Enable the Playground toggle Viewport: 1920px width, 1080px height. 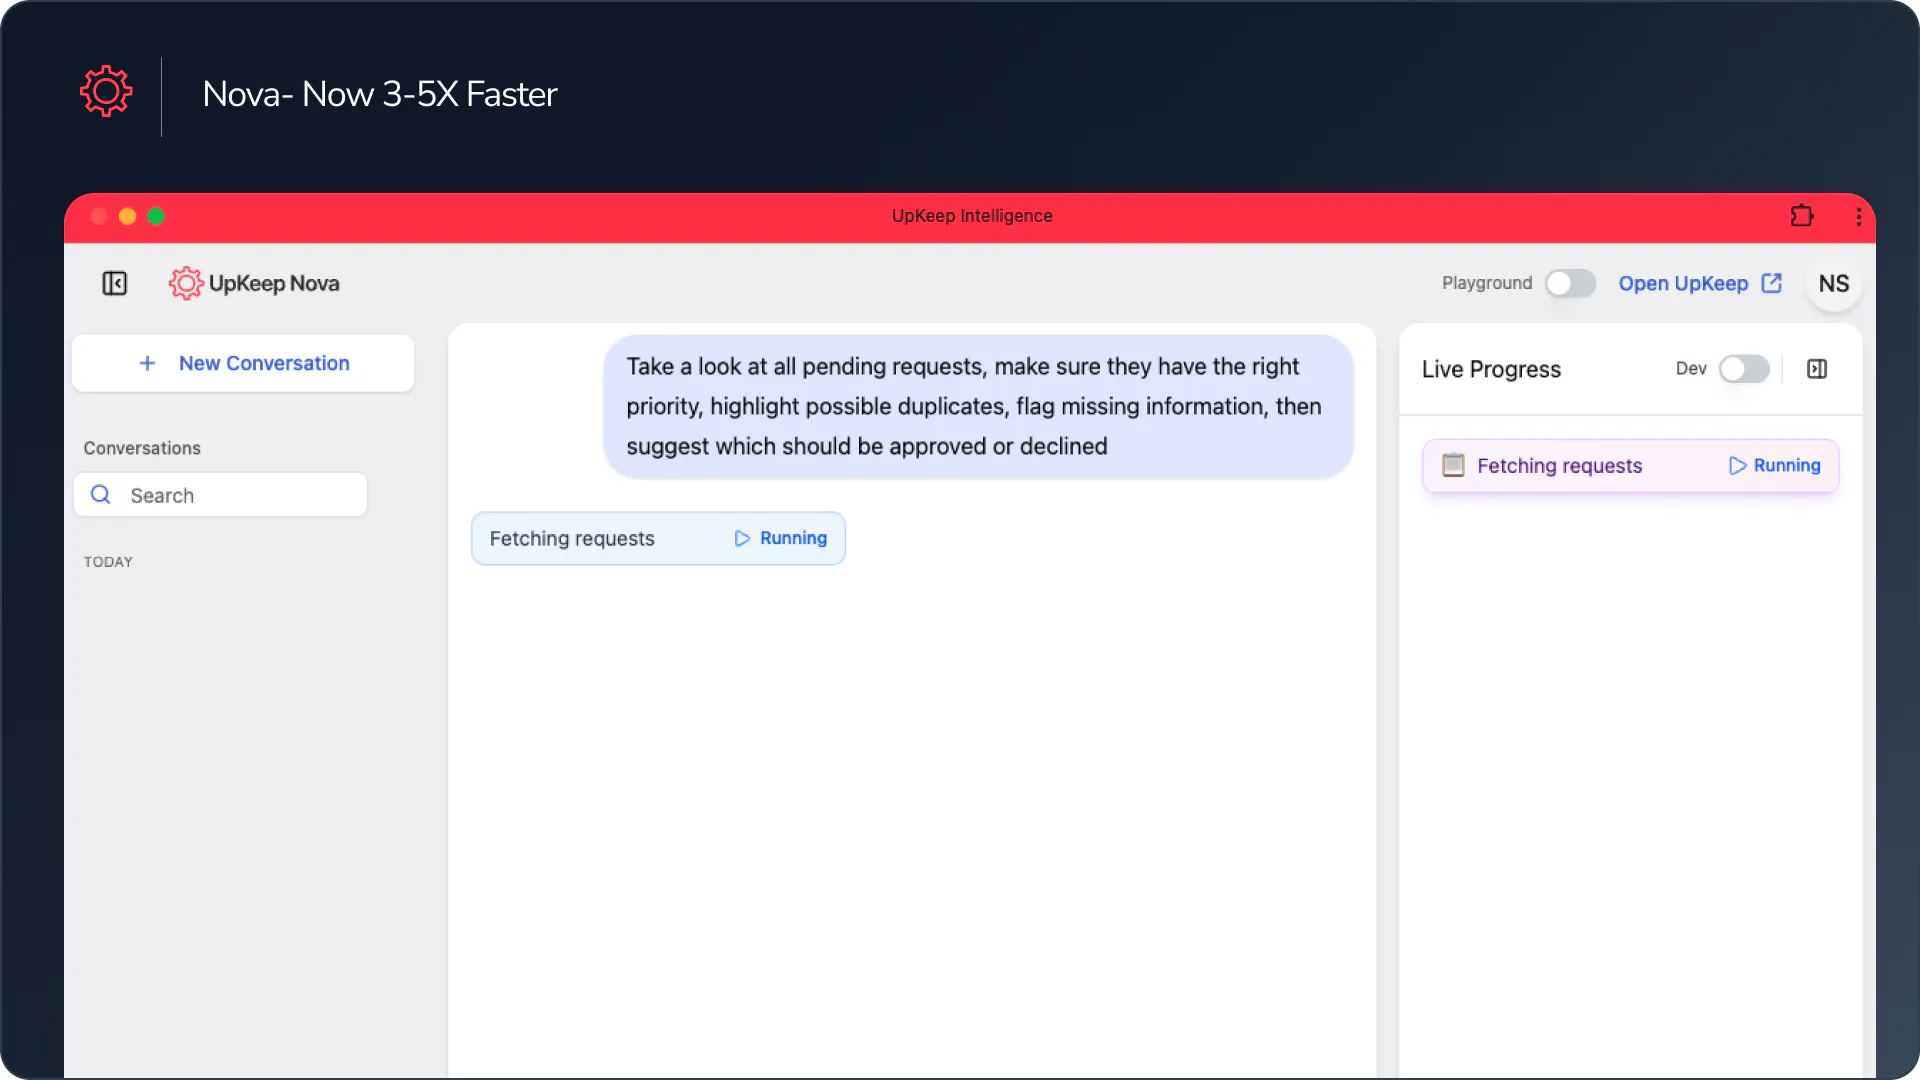(x=1569, y=283)
